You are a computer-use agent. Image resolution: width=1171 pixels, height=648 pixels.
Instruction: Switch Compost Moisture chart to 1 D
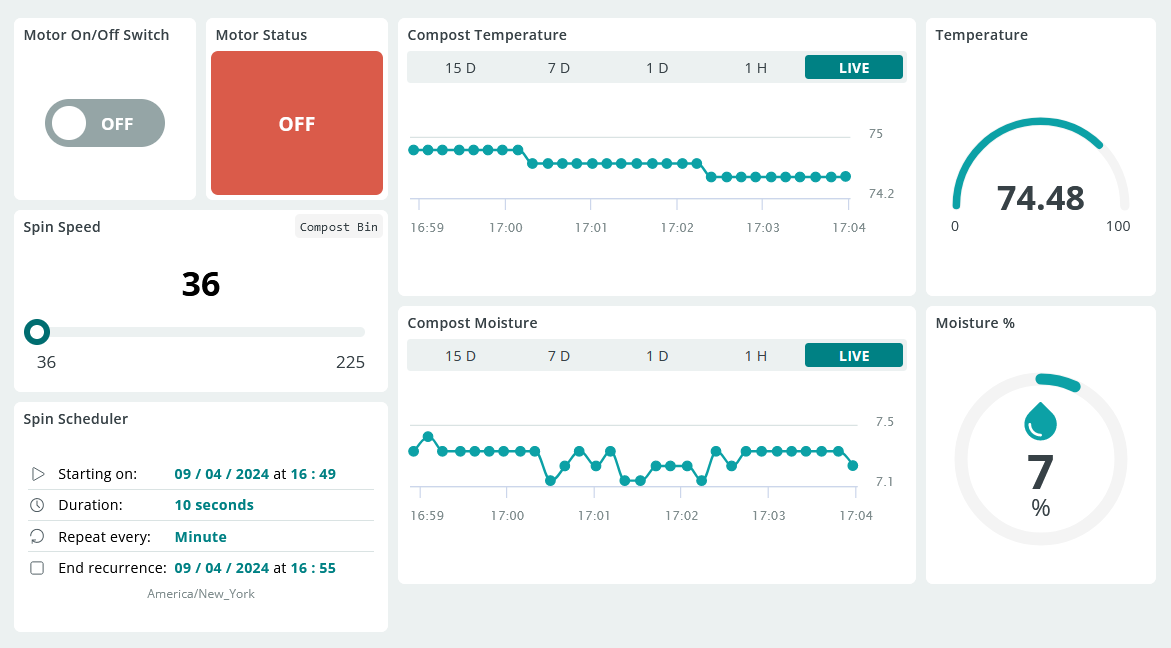[x=656, y=356]
